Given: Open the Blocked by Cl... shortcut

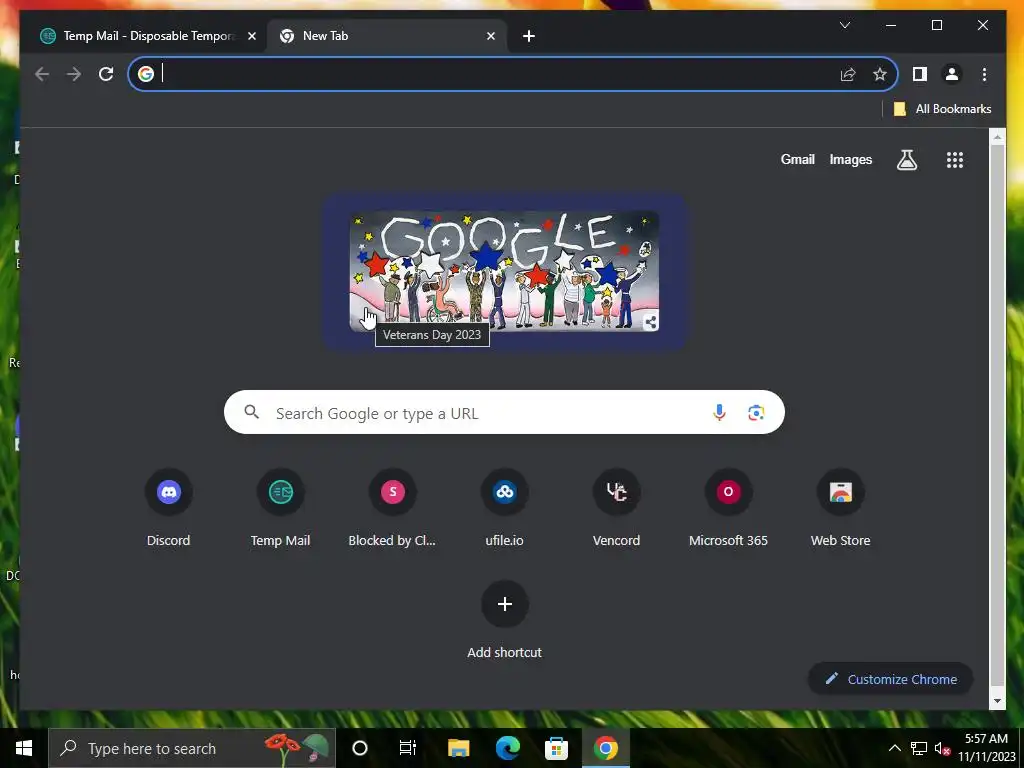Looking at the screenshot, I should tap(392, 507).
